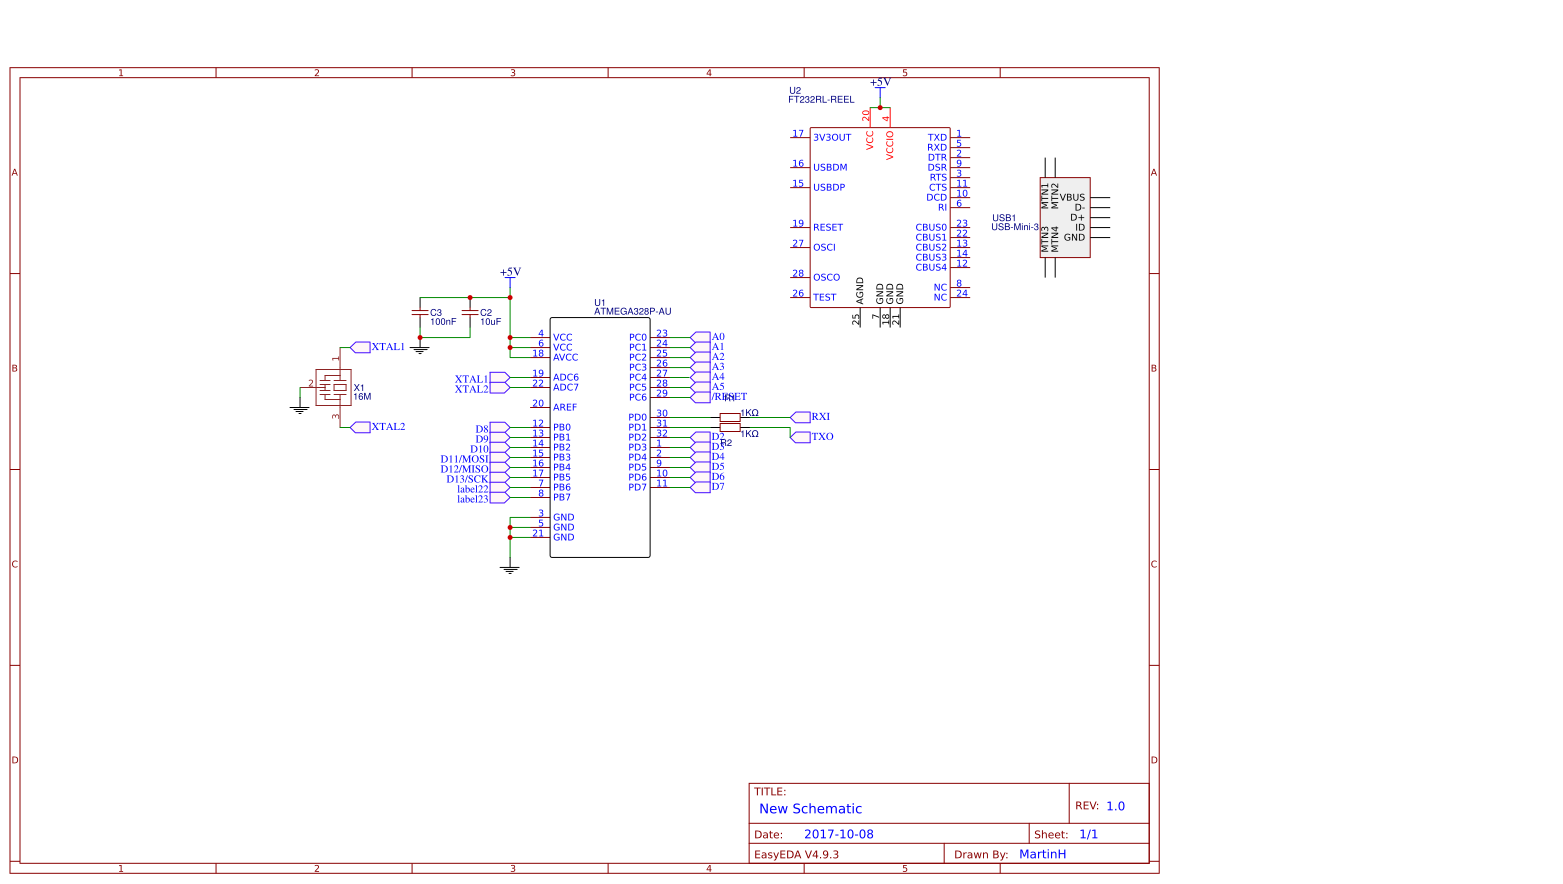Click the +5V power symbol above FT232RL

pos(880,84)
